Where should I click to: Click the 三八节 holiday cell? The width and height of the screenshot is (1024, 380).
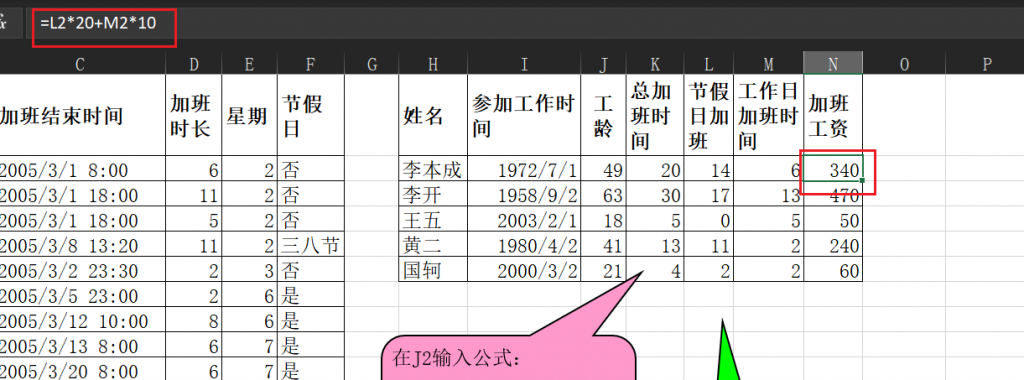(311, 245)
